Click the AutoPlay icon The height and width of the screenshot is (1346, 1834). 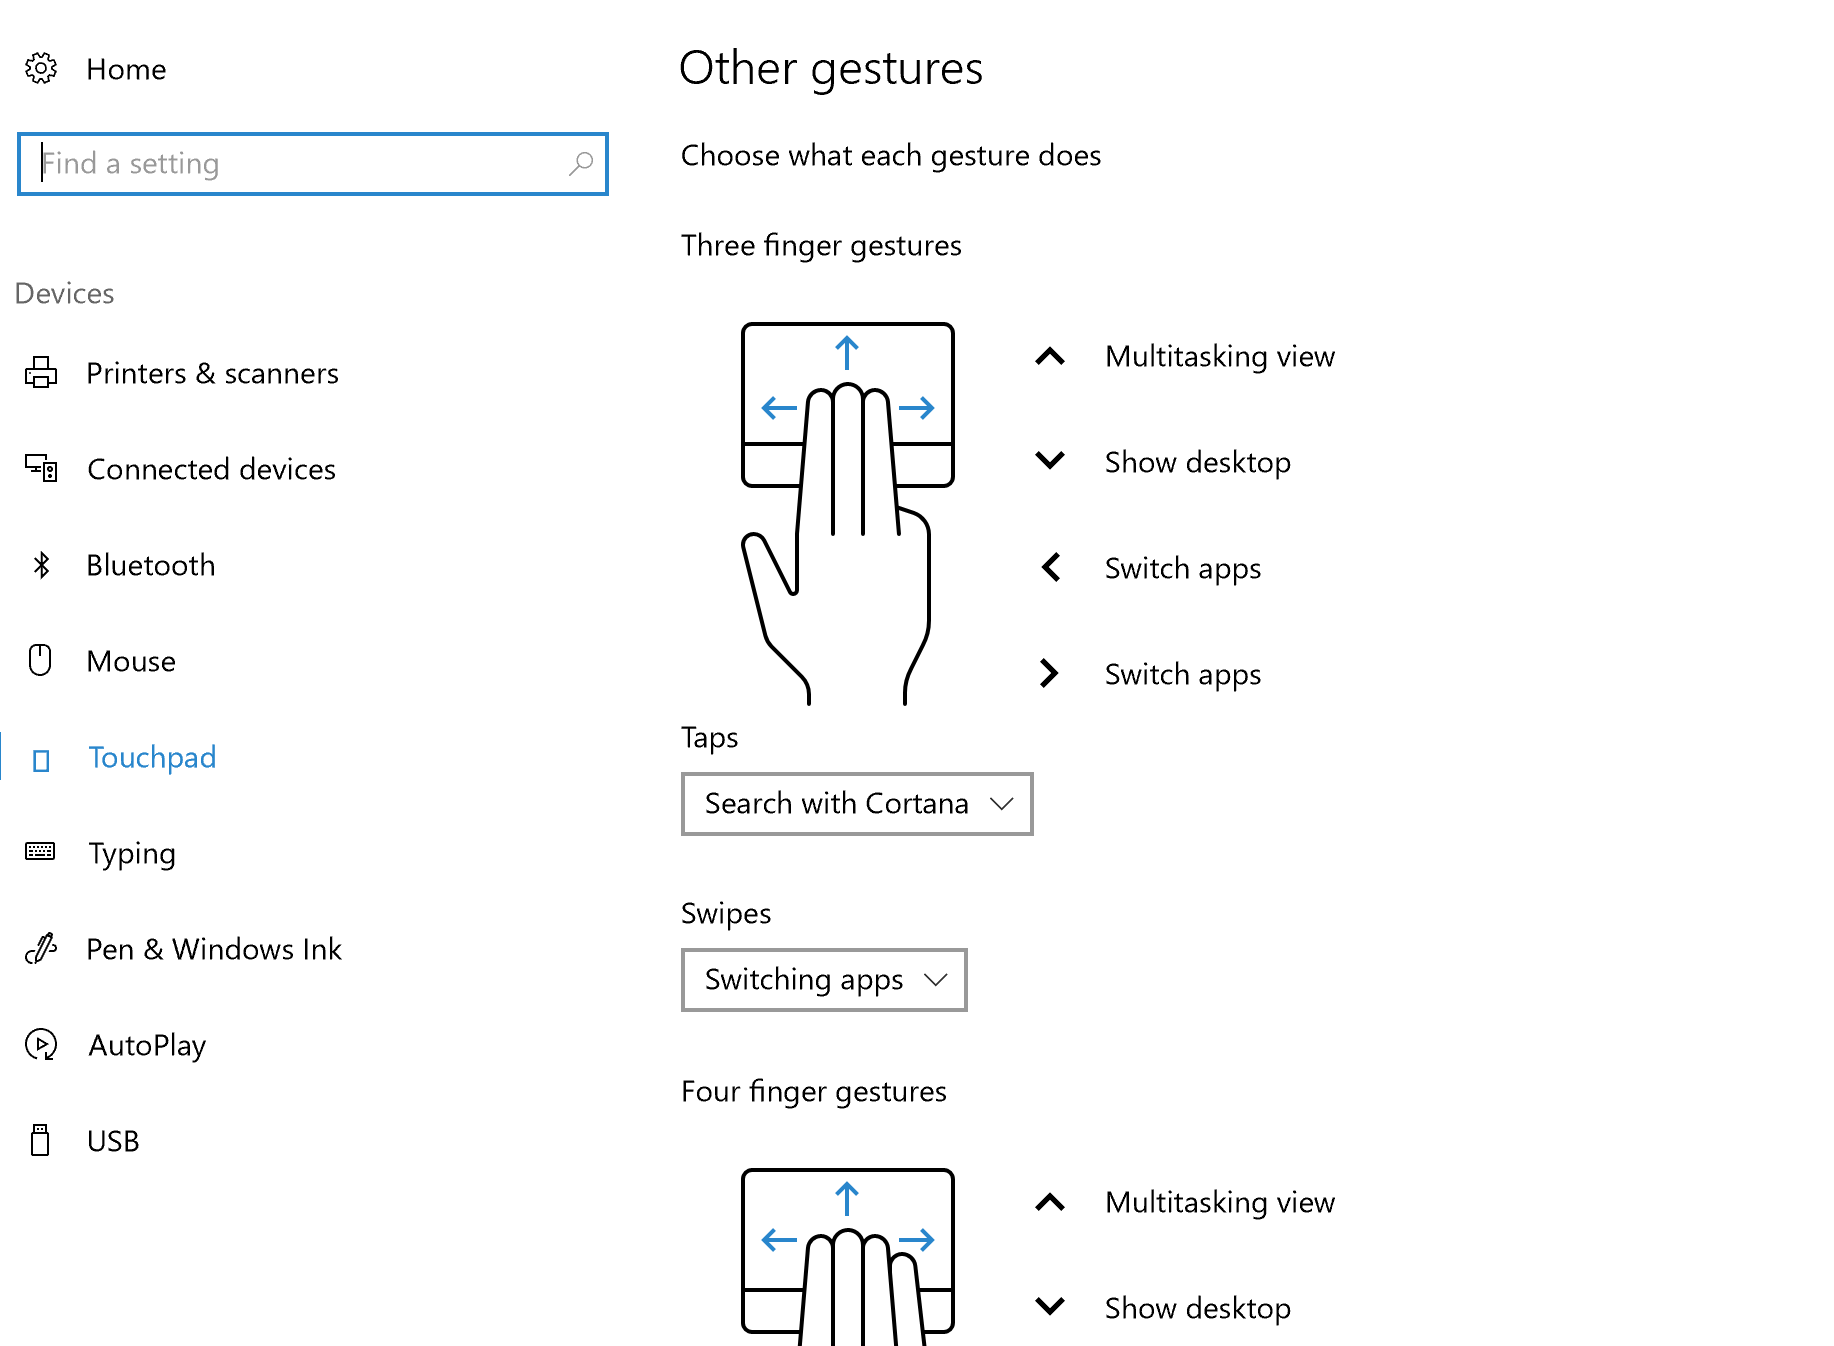(x=41, y=1045)
